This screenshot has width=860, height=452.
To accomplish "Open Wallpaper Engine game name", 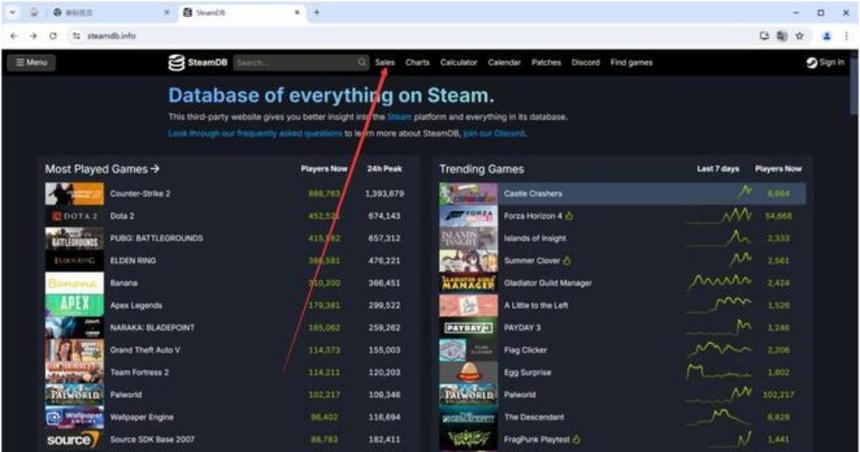I will tap(142, 417).
